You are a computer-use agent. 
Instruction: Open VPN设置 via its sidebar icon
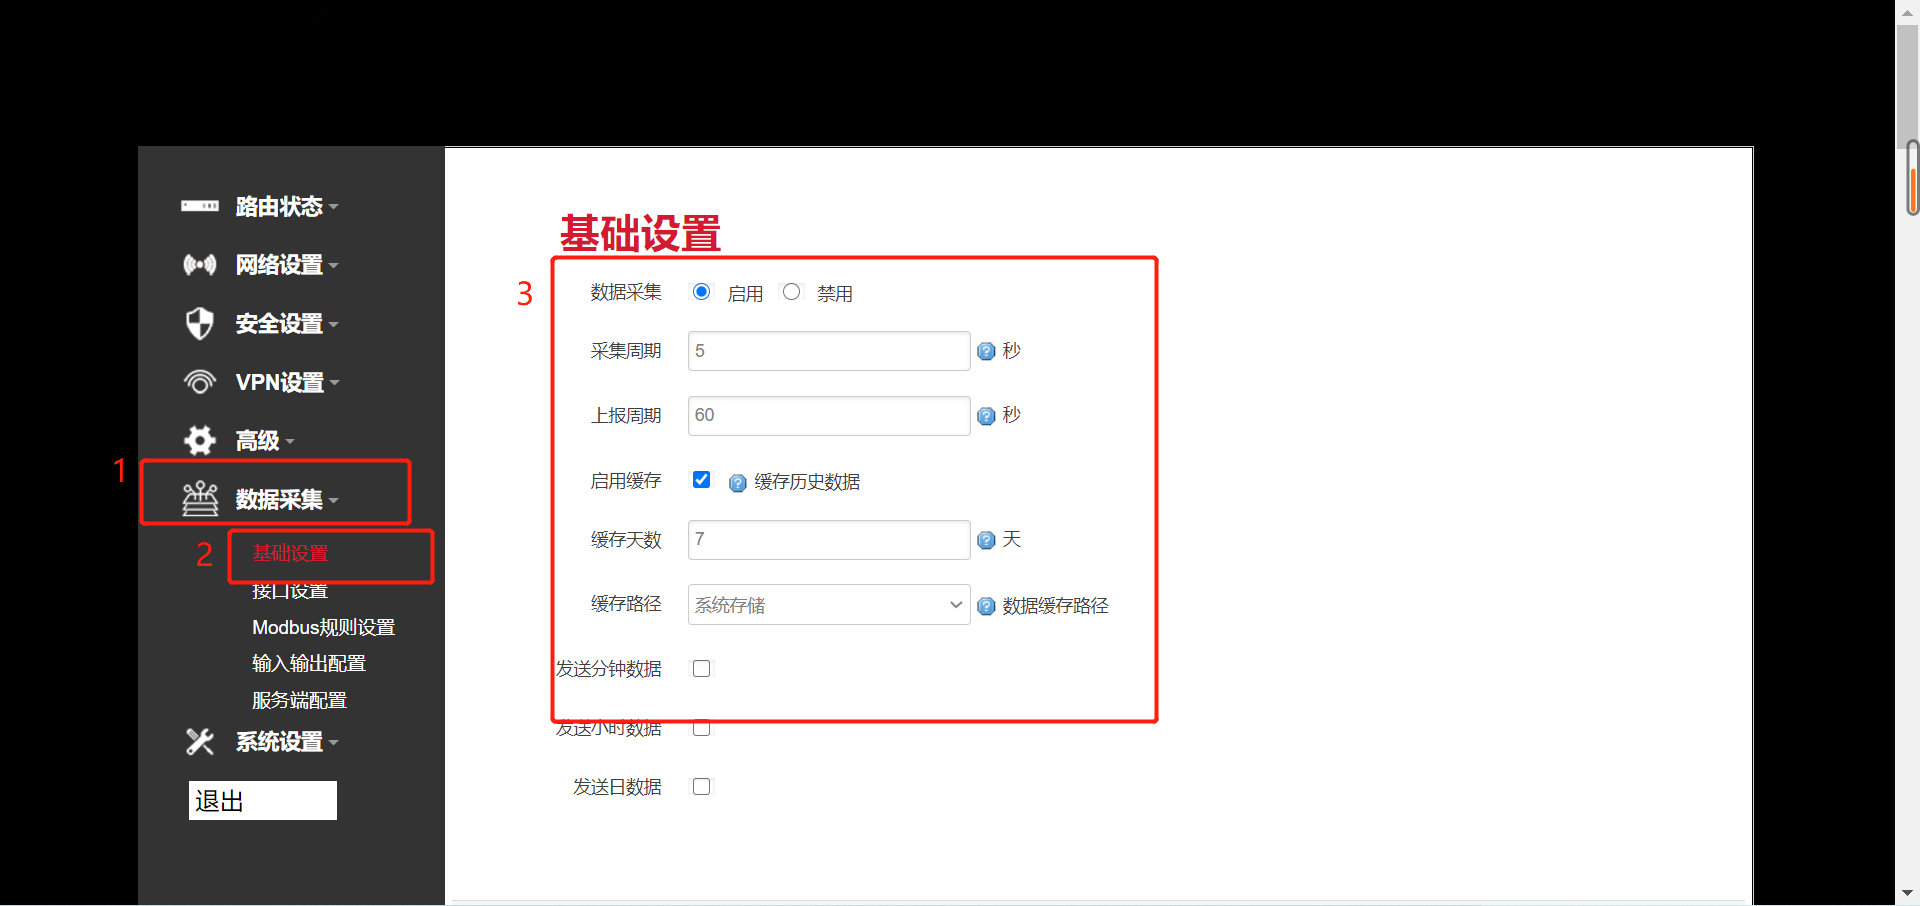200,381
